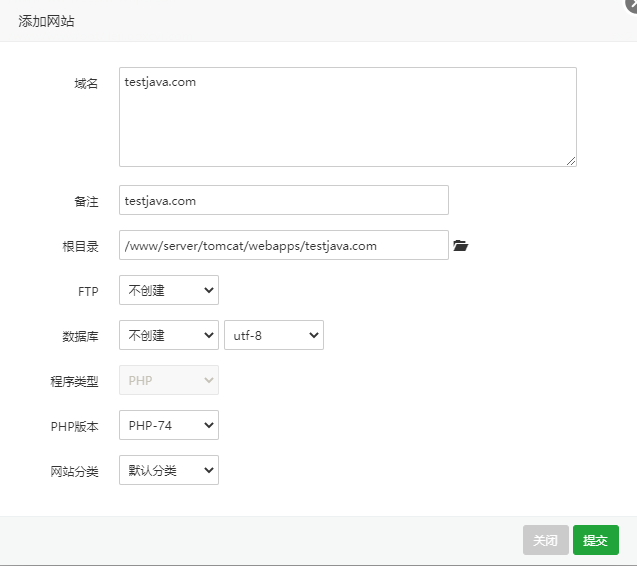Close dialog with top-right X icon

point(632,5)
